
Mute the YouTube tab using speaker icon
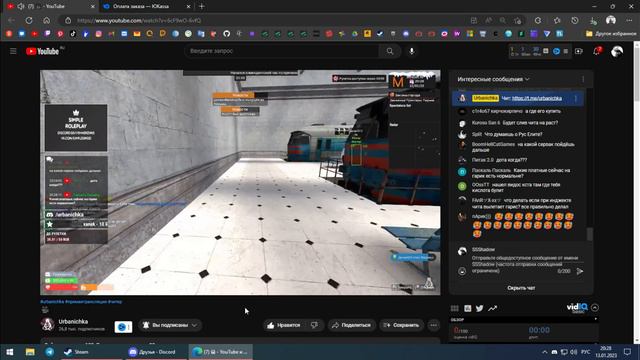(x=21, y=7)
